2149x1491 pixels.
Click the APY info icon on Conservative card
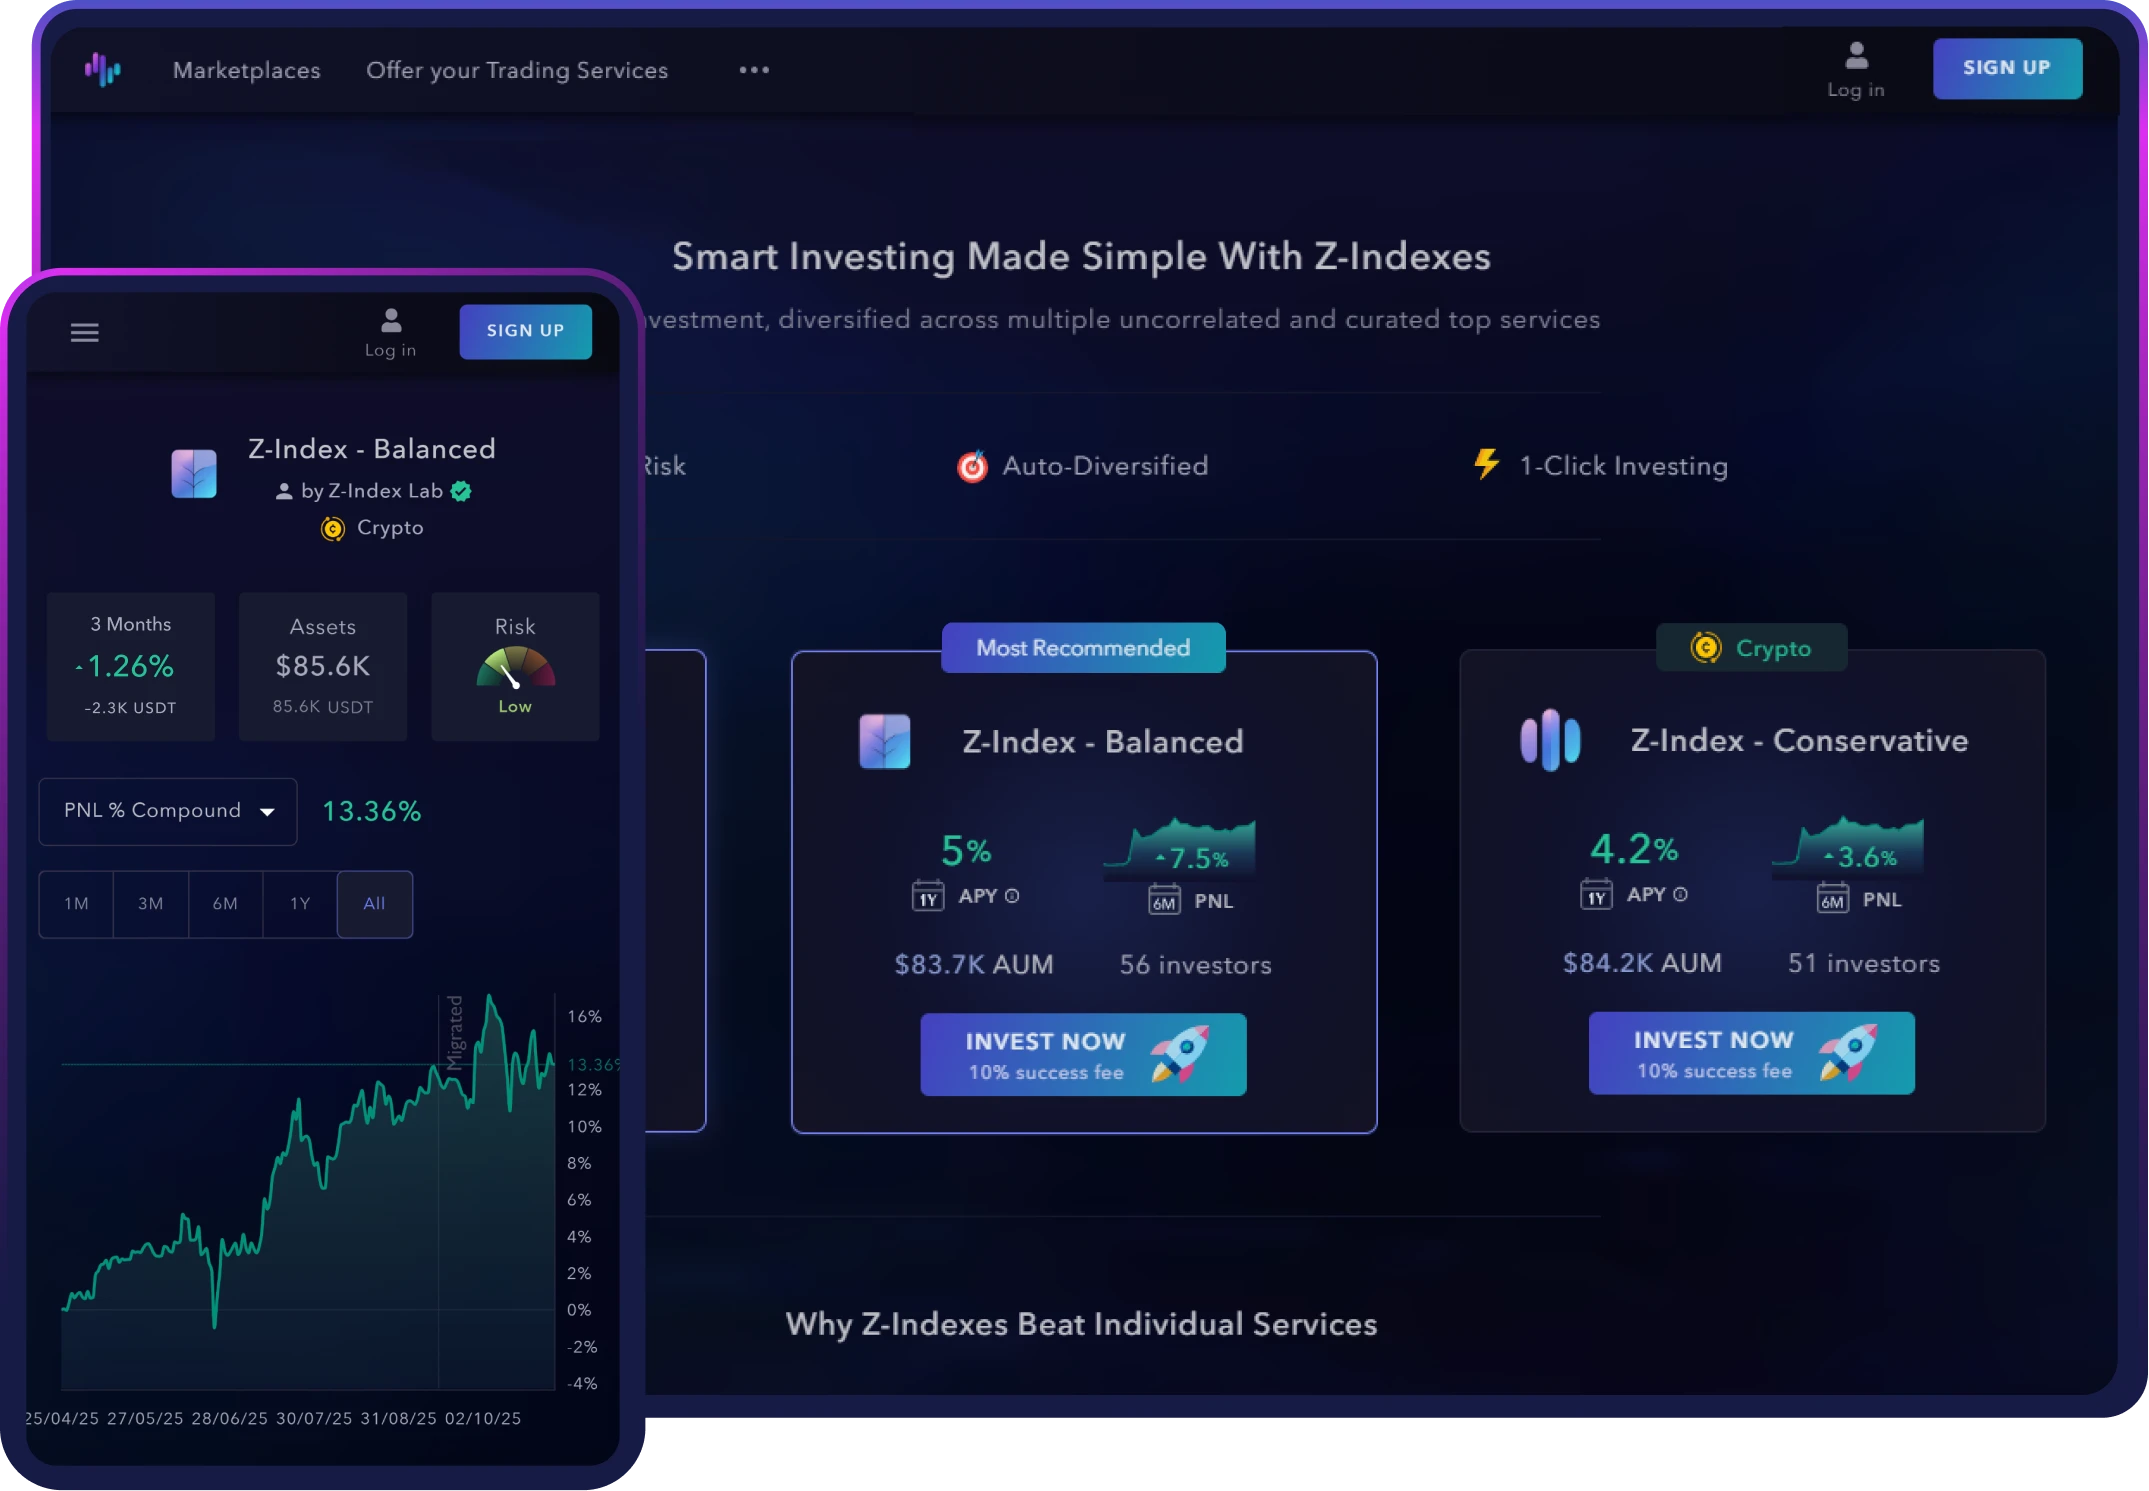coord(1680,895)
